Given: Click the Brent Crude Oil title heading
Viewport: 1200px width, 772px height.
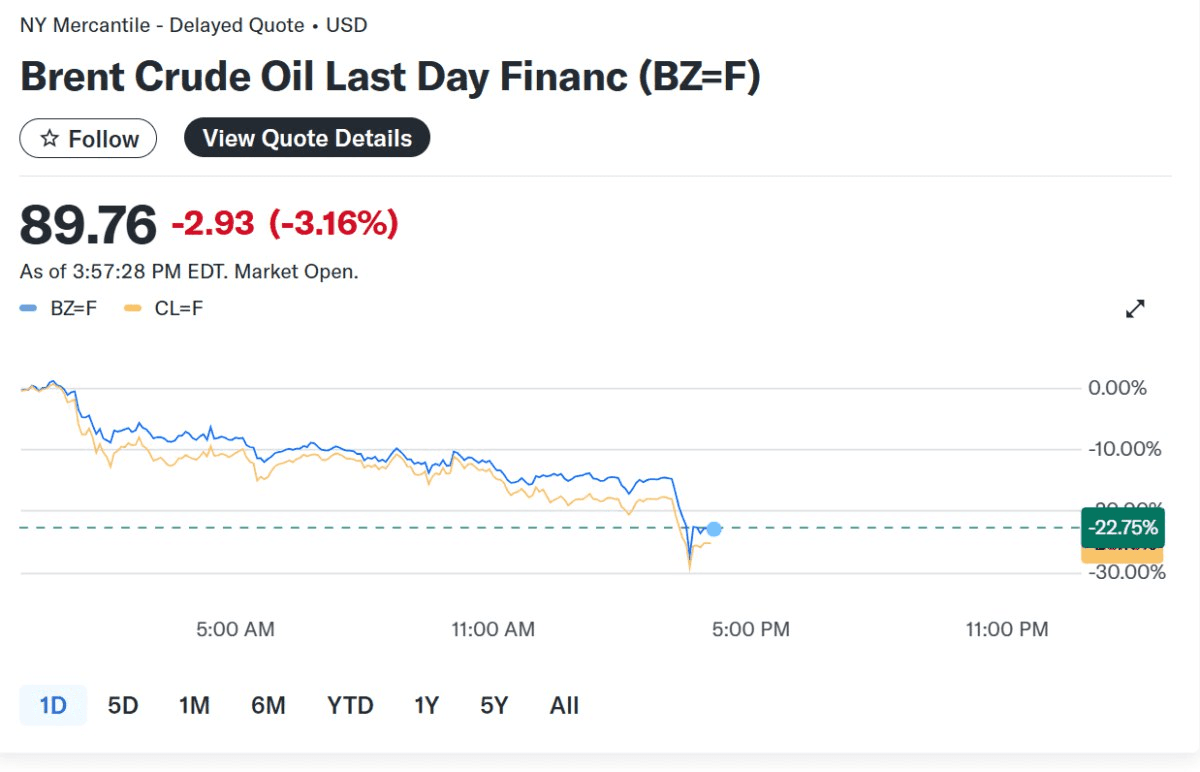Looking at the screenshot, I should 390,78.
